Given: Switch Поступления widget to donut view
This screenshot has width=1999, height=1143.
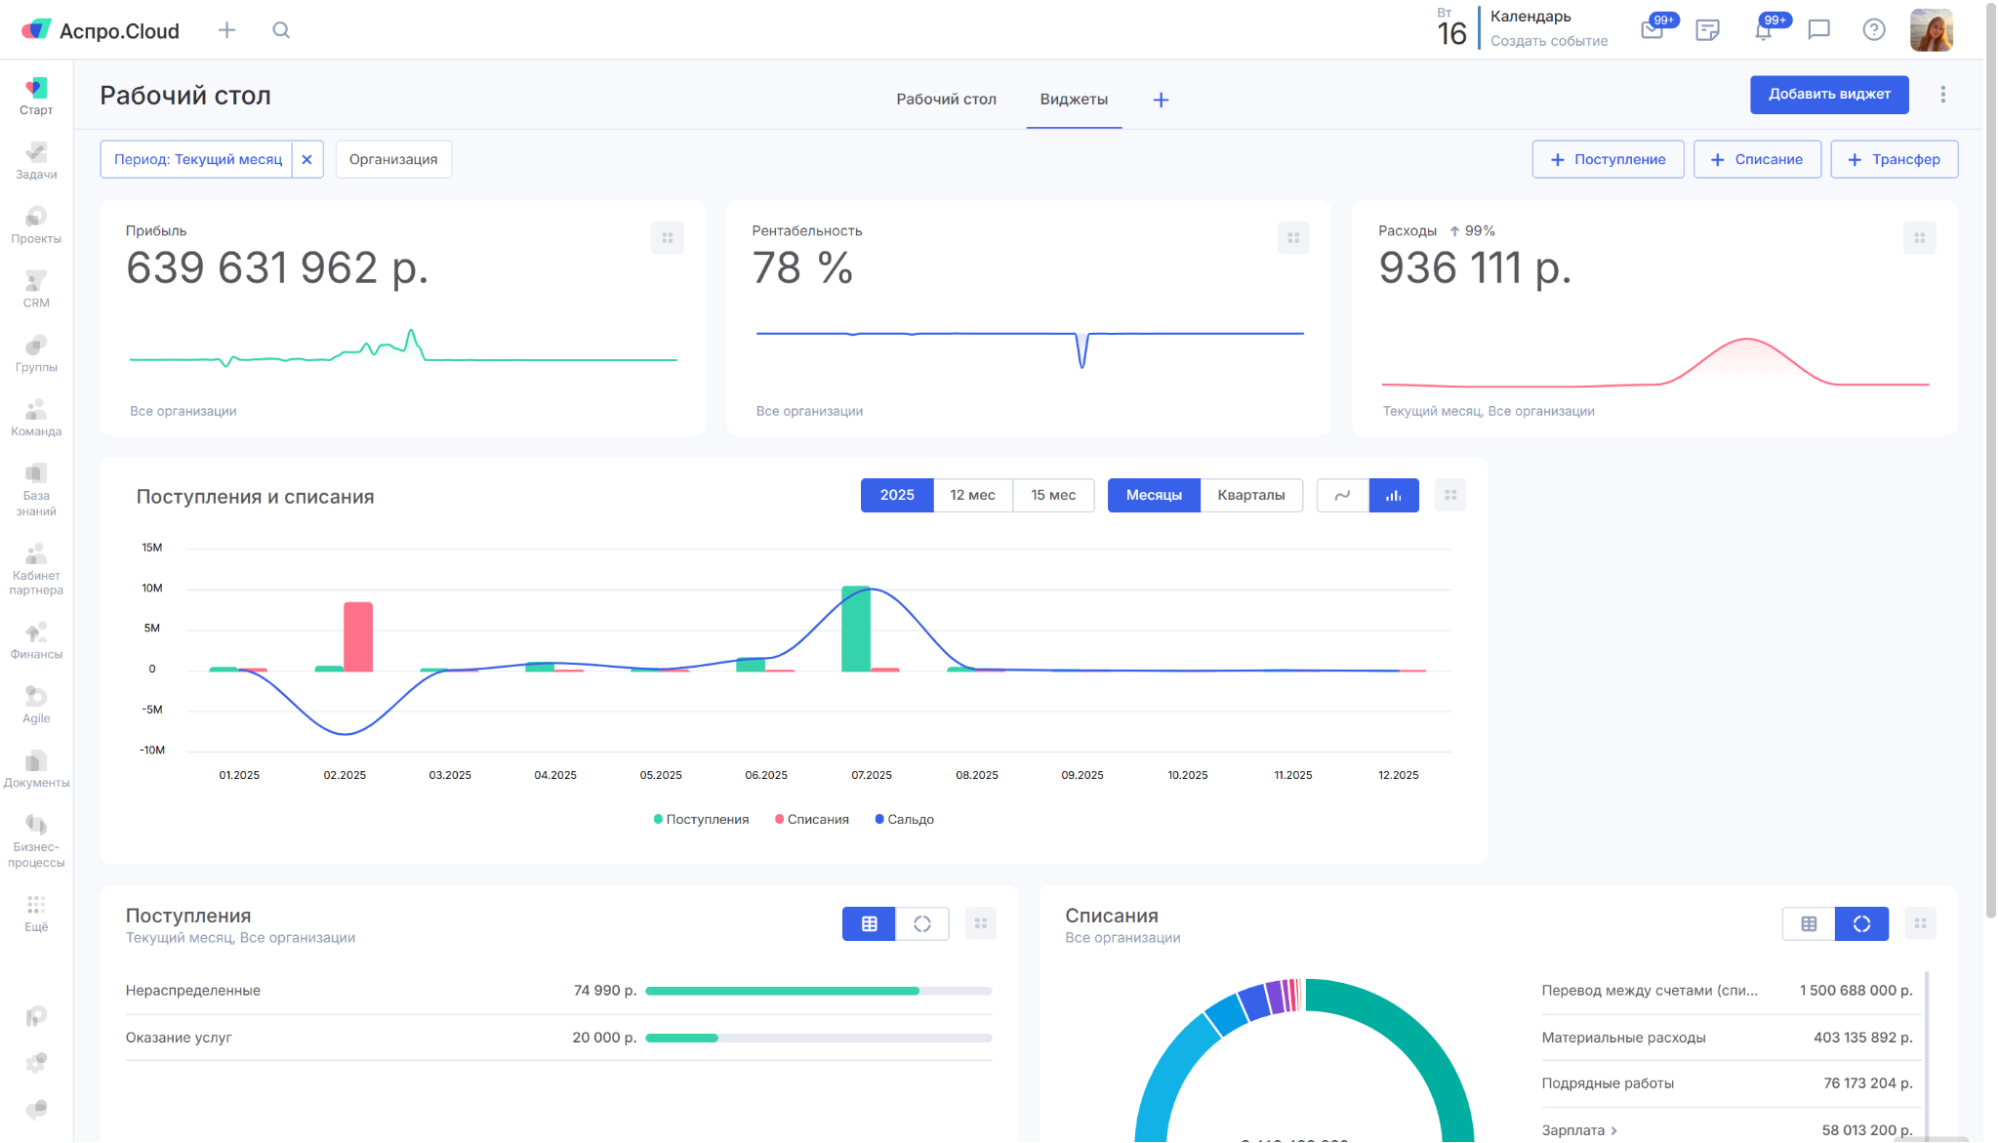Looking at the screenshot, I should 922,924.
